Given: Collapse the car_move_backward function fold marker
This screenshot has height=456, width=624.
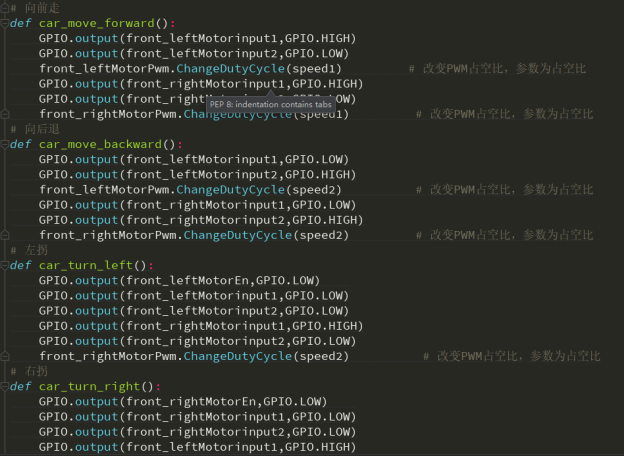Looking at the screenshot, I should (4, 144).
